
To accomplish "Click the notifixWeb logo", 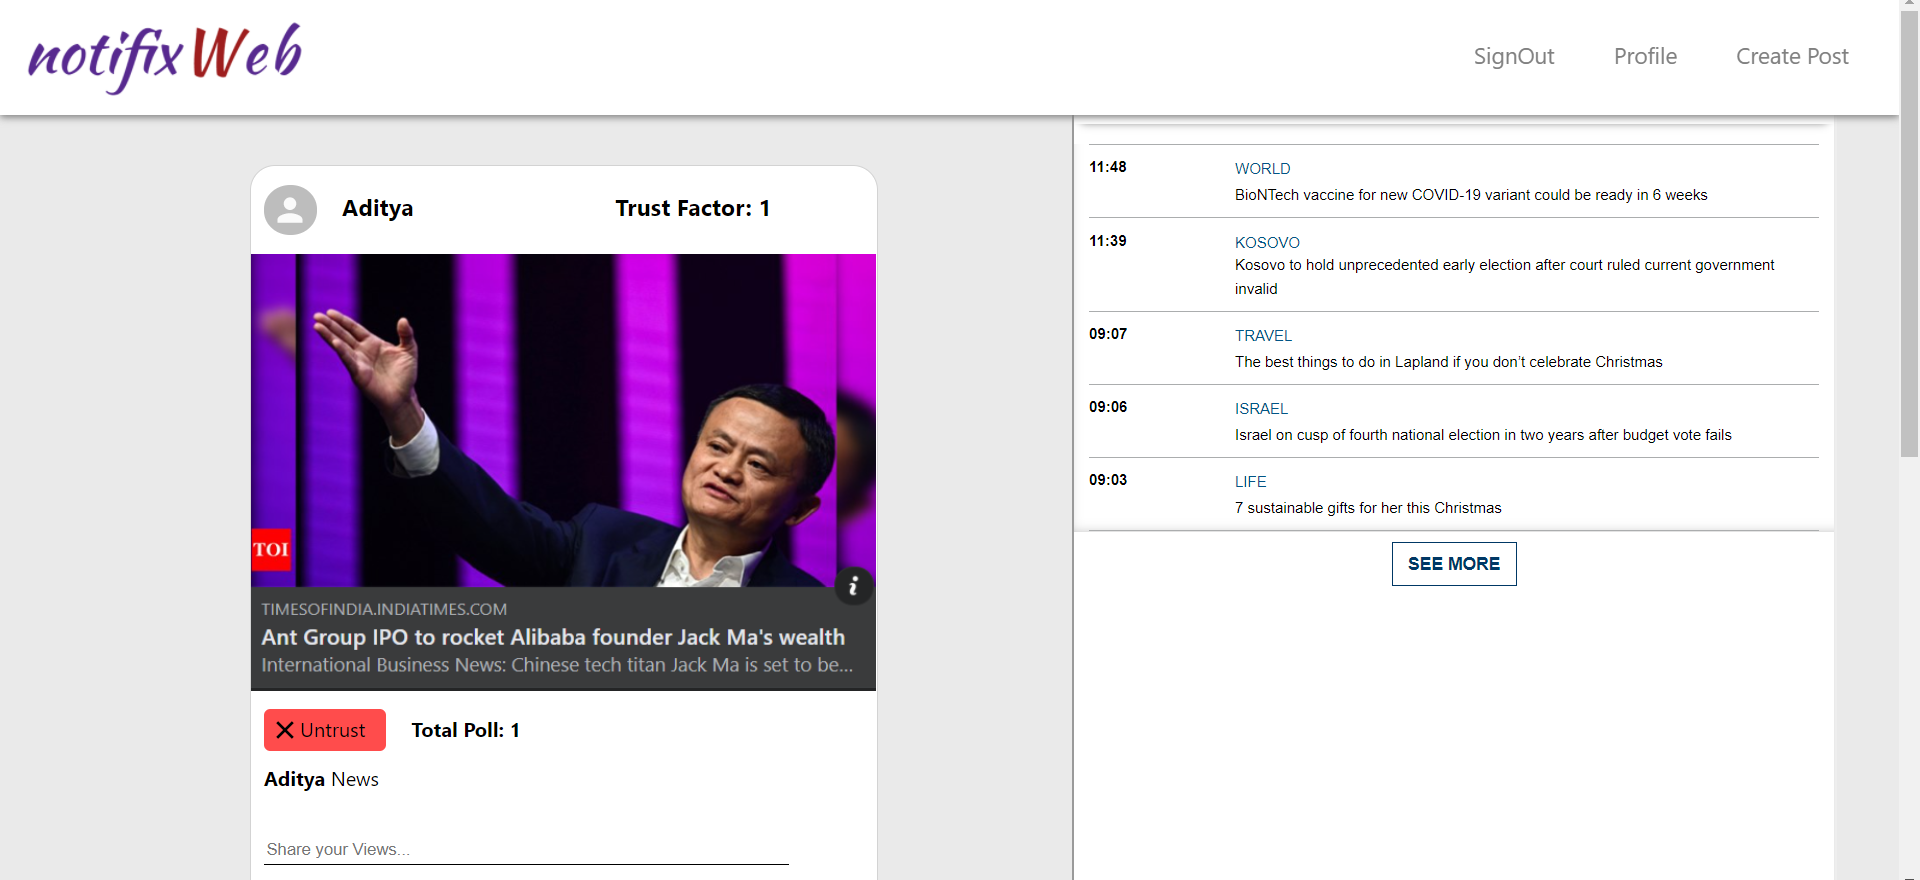I will coord(165,57).
